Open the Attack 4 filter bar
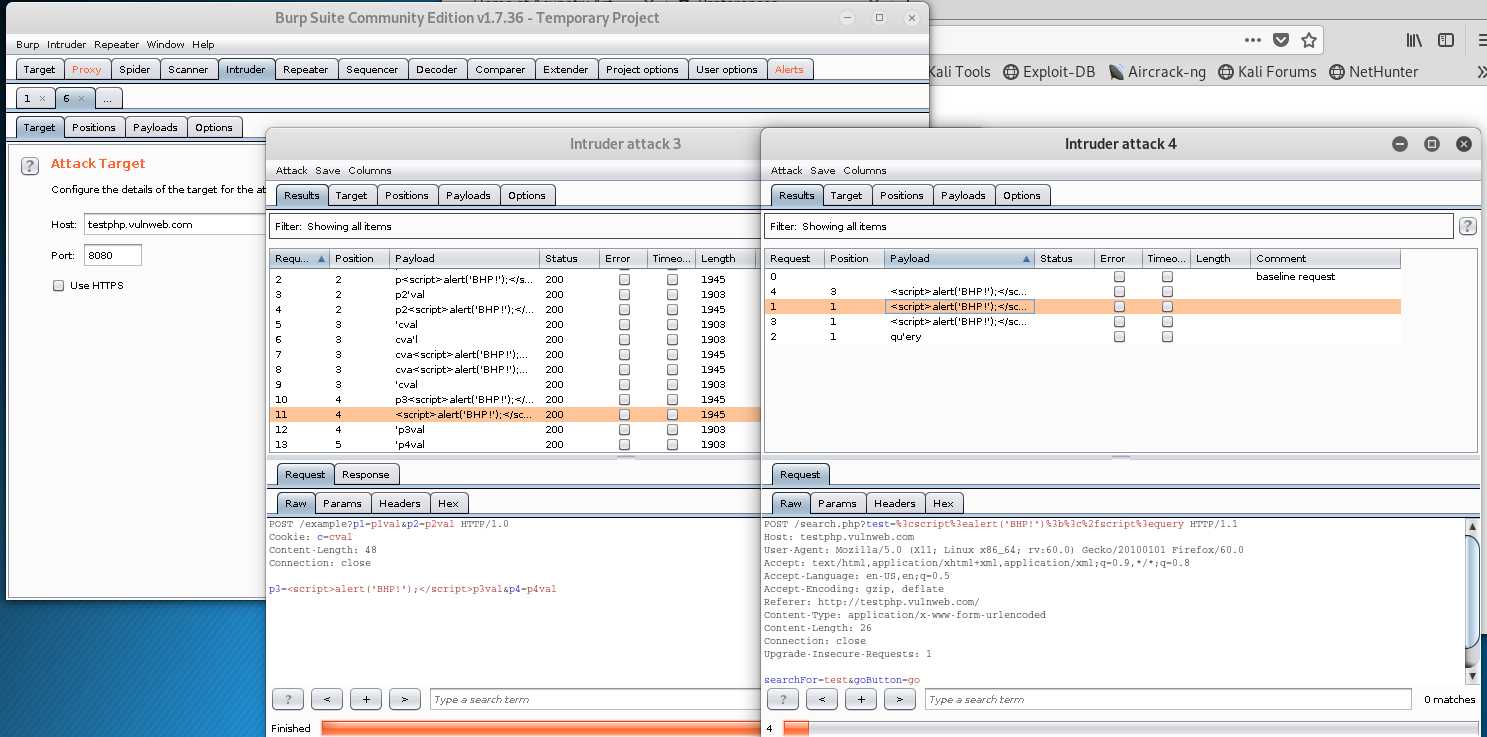Viewport: 1487px width, 737px height. (1108, 226)
